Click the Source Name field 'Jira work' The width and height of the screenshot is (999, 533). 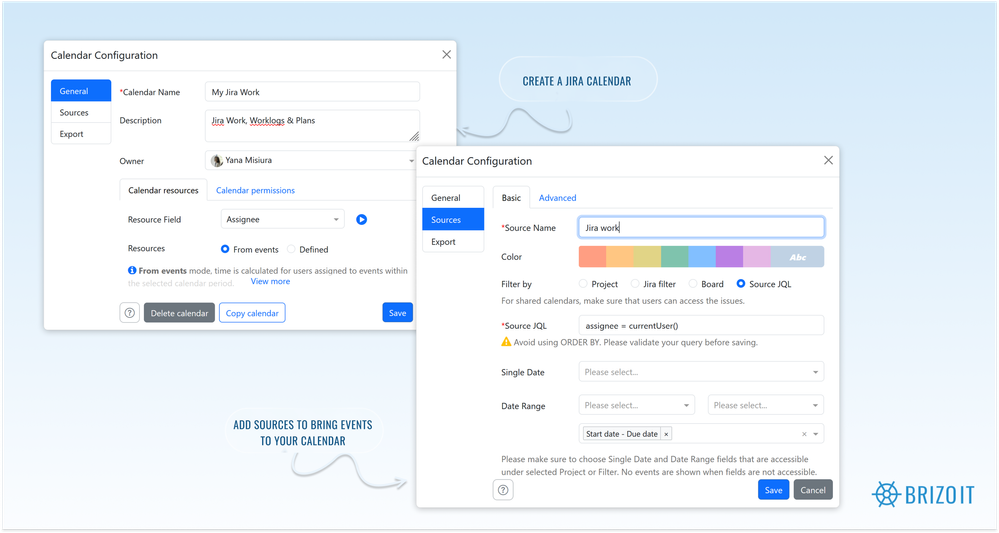pyautogui.click(x=701, y=227)
